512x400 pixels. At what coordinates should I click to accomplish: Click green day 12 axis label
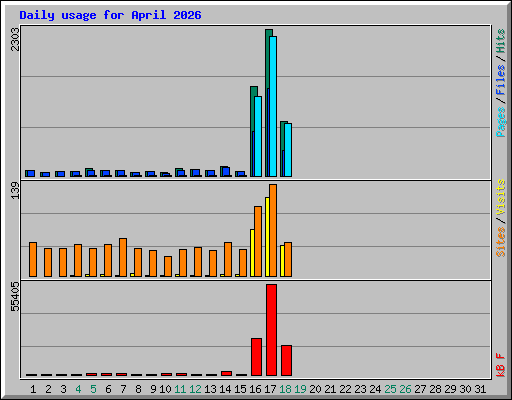(x=195, y=389)
